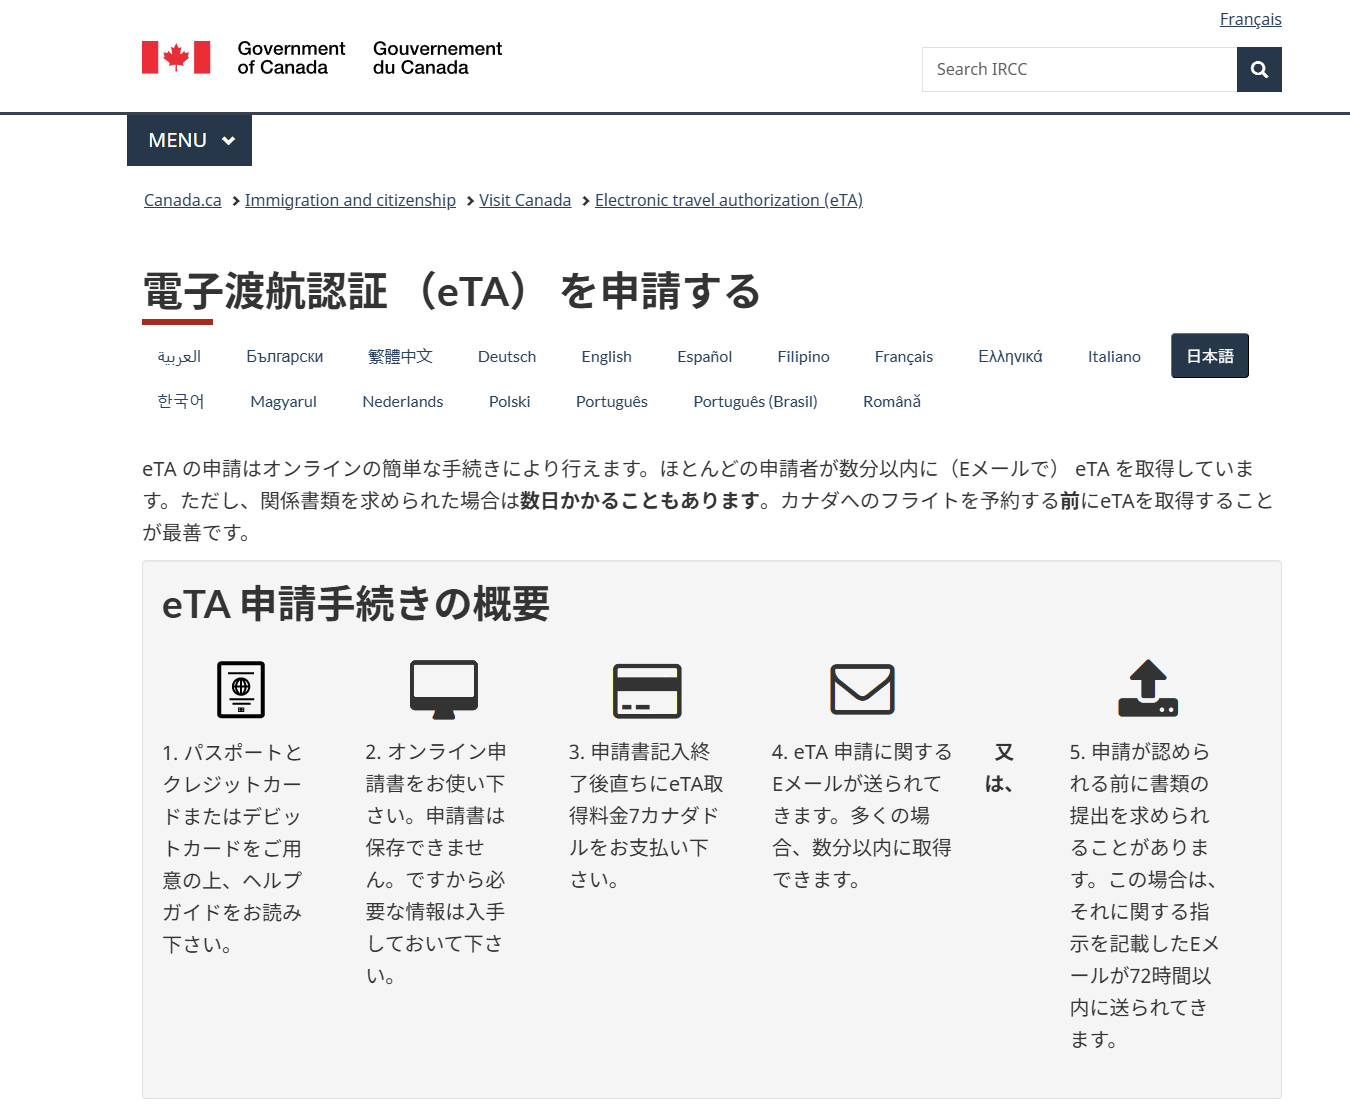
Task: Select the 한국어 language tab
Action: click(x=181, y=401)
